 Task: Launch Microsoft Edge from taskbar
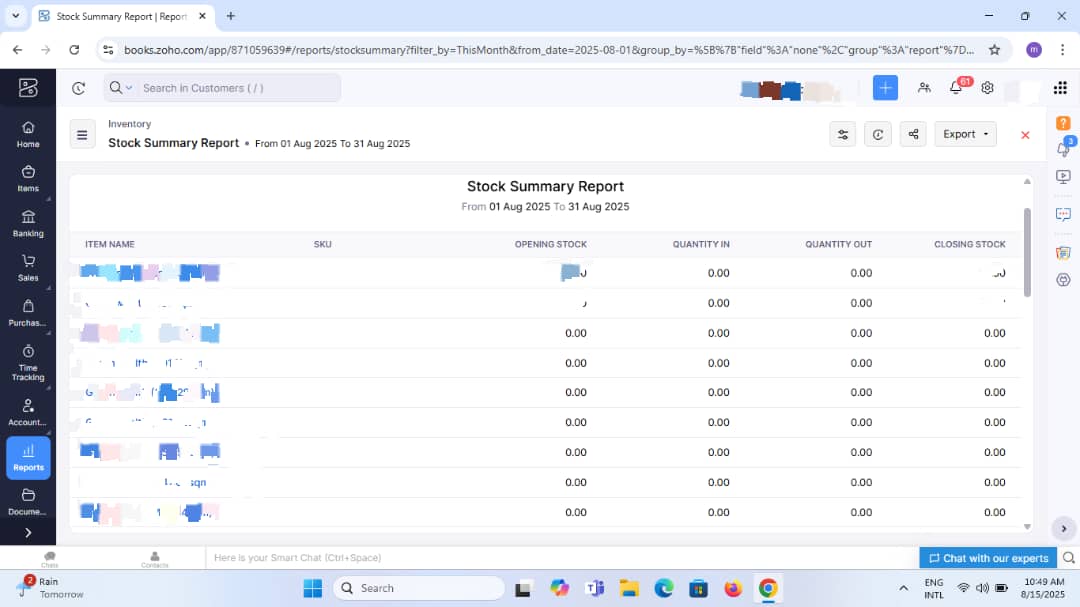pyautogui.click(x=664, y=588)
